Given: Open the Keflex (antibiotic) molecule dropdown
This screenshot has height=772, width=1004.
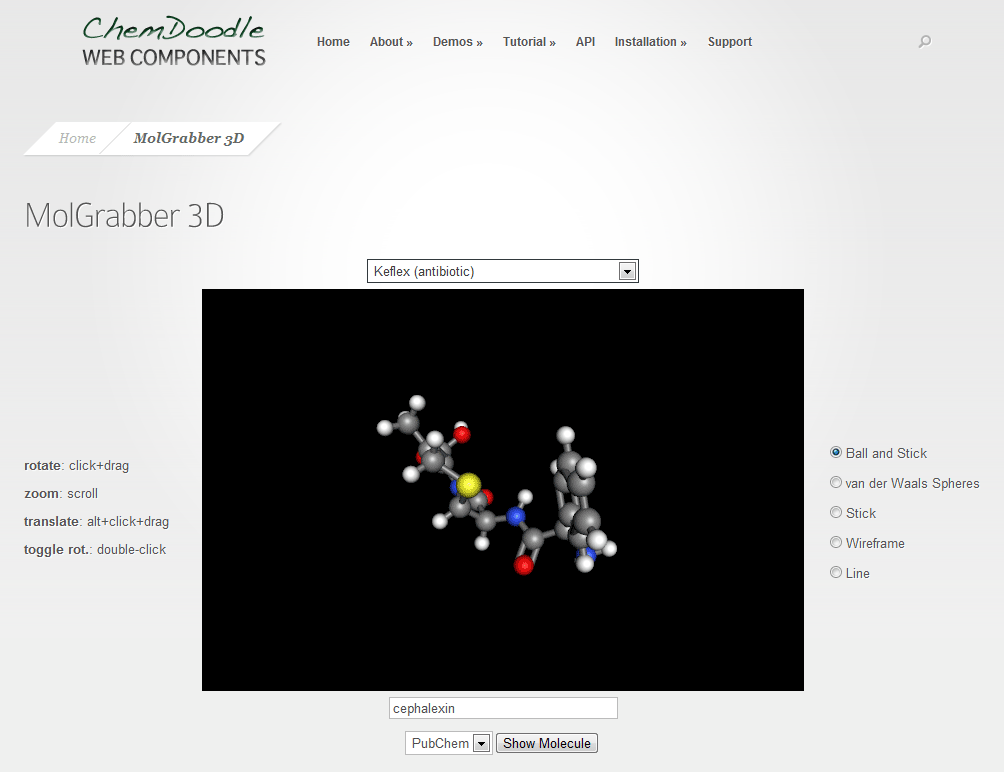Looking at the screenshot, I should click(x=503, y=271).
